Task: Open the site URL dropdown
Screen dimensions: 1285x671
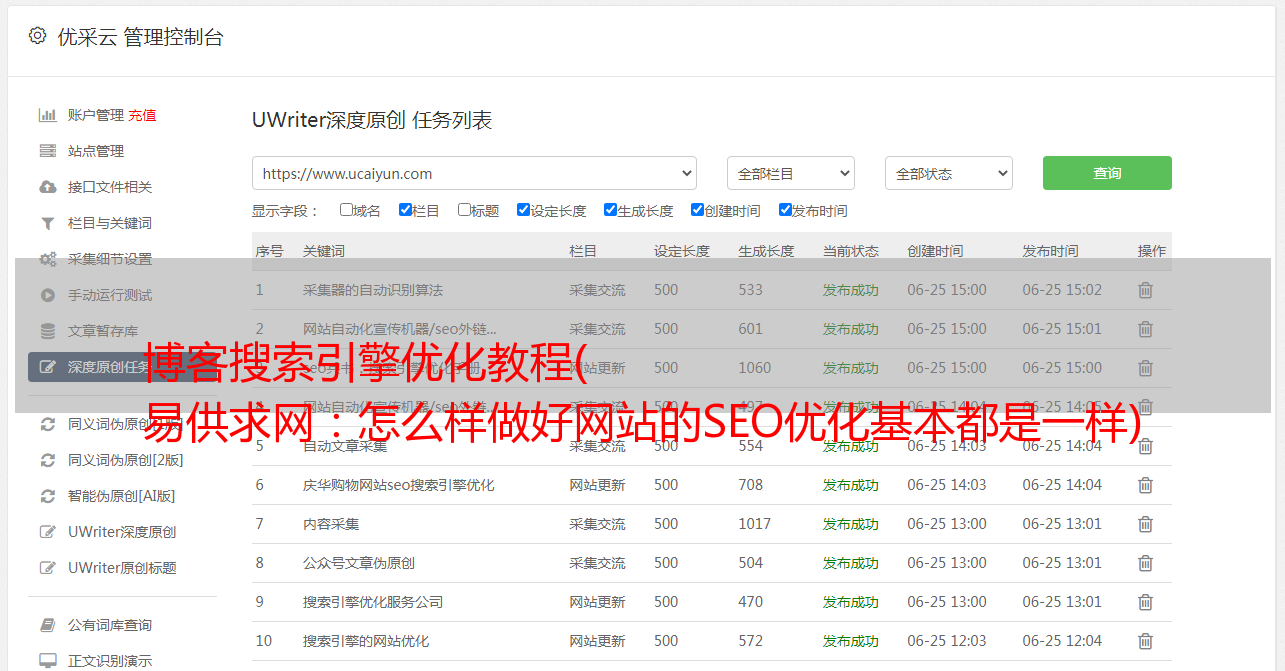Action: tap(474, 173)
